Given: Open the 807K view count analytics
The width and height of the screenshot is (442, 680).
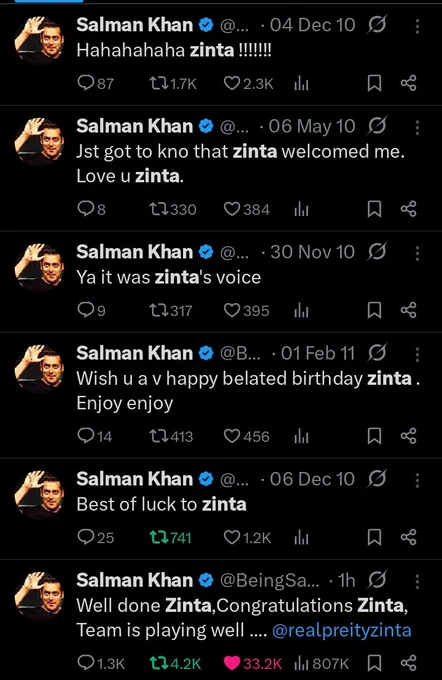Looking at the screenshot, I should (321, 663).
